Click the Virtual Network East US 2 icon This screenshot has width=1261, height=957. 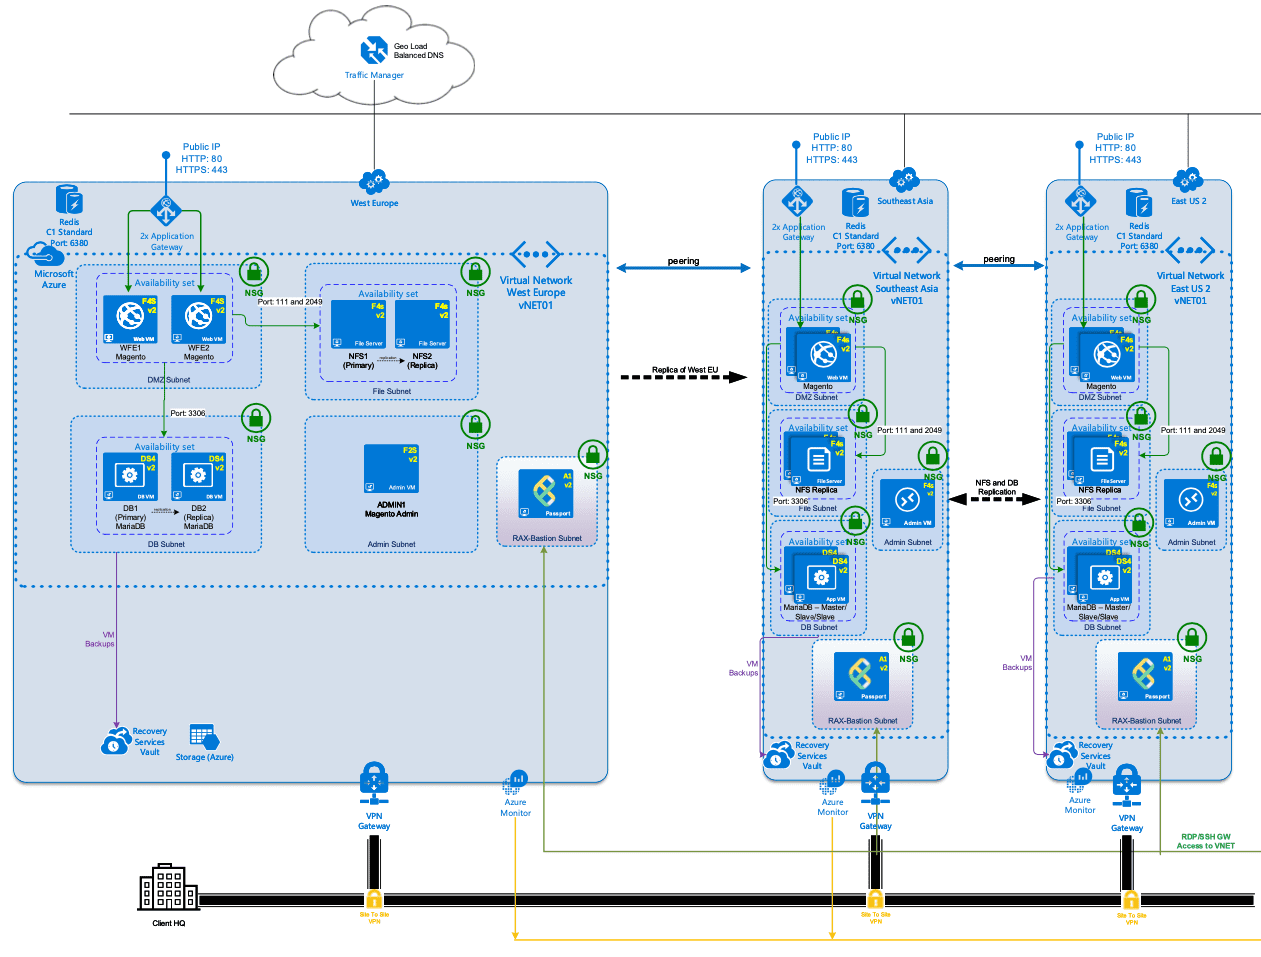[x=1190, y=250]
